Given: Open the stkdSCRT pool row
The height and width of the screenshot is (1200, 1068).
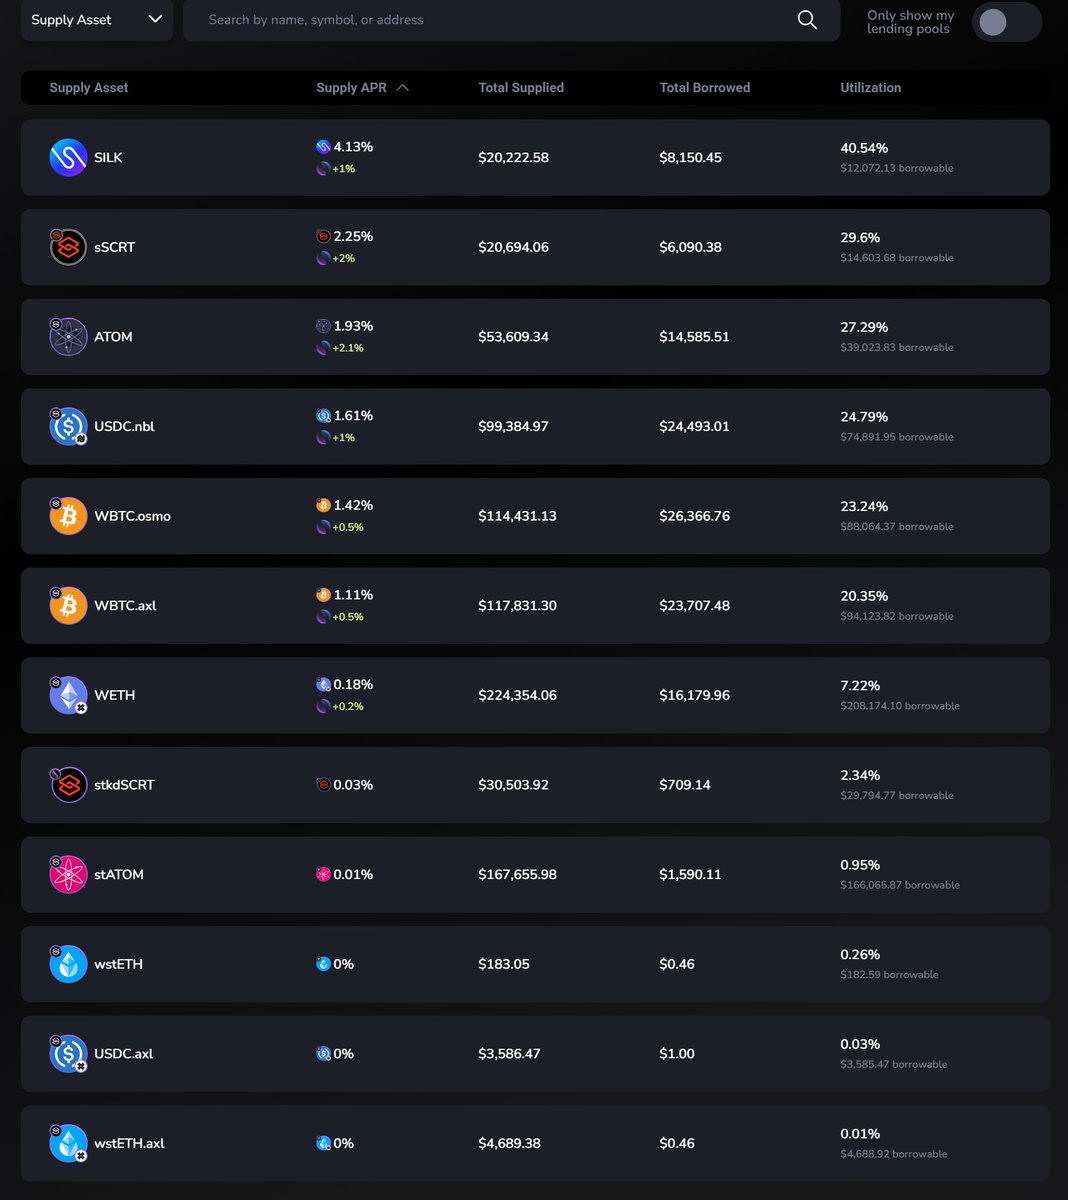Looking at the screenshot, I should [535, 785].
